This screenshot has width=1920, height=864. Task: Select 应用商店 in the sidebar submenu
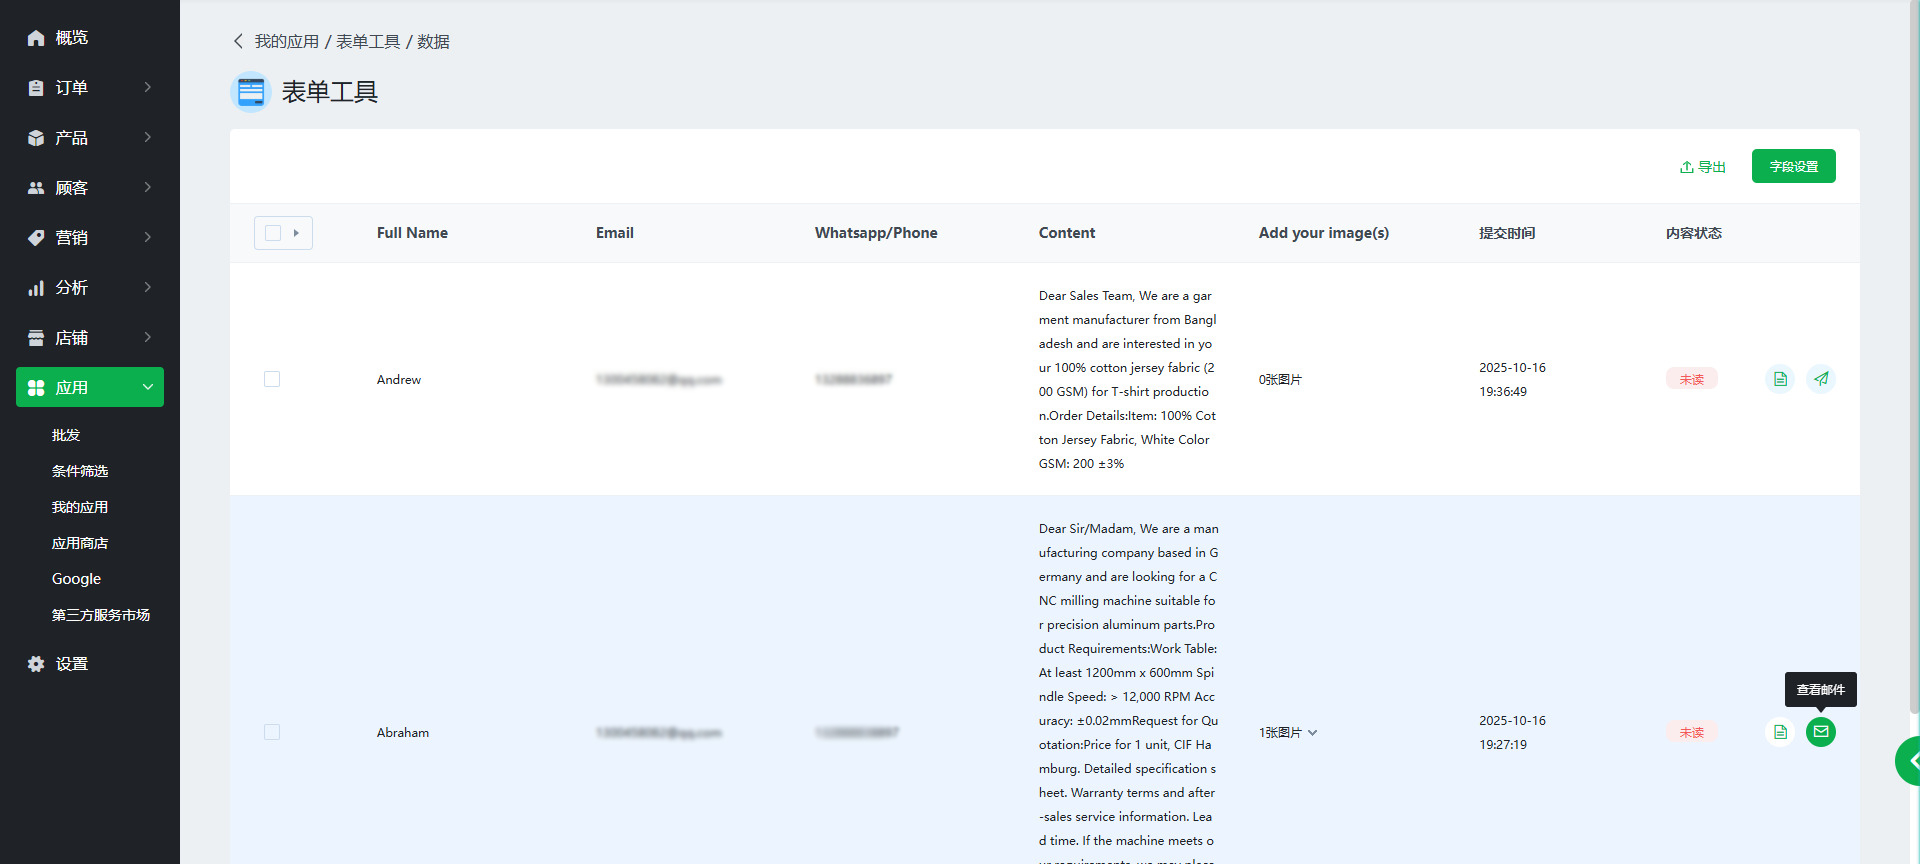80,543
